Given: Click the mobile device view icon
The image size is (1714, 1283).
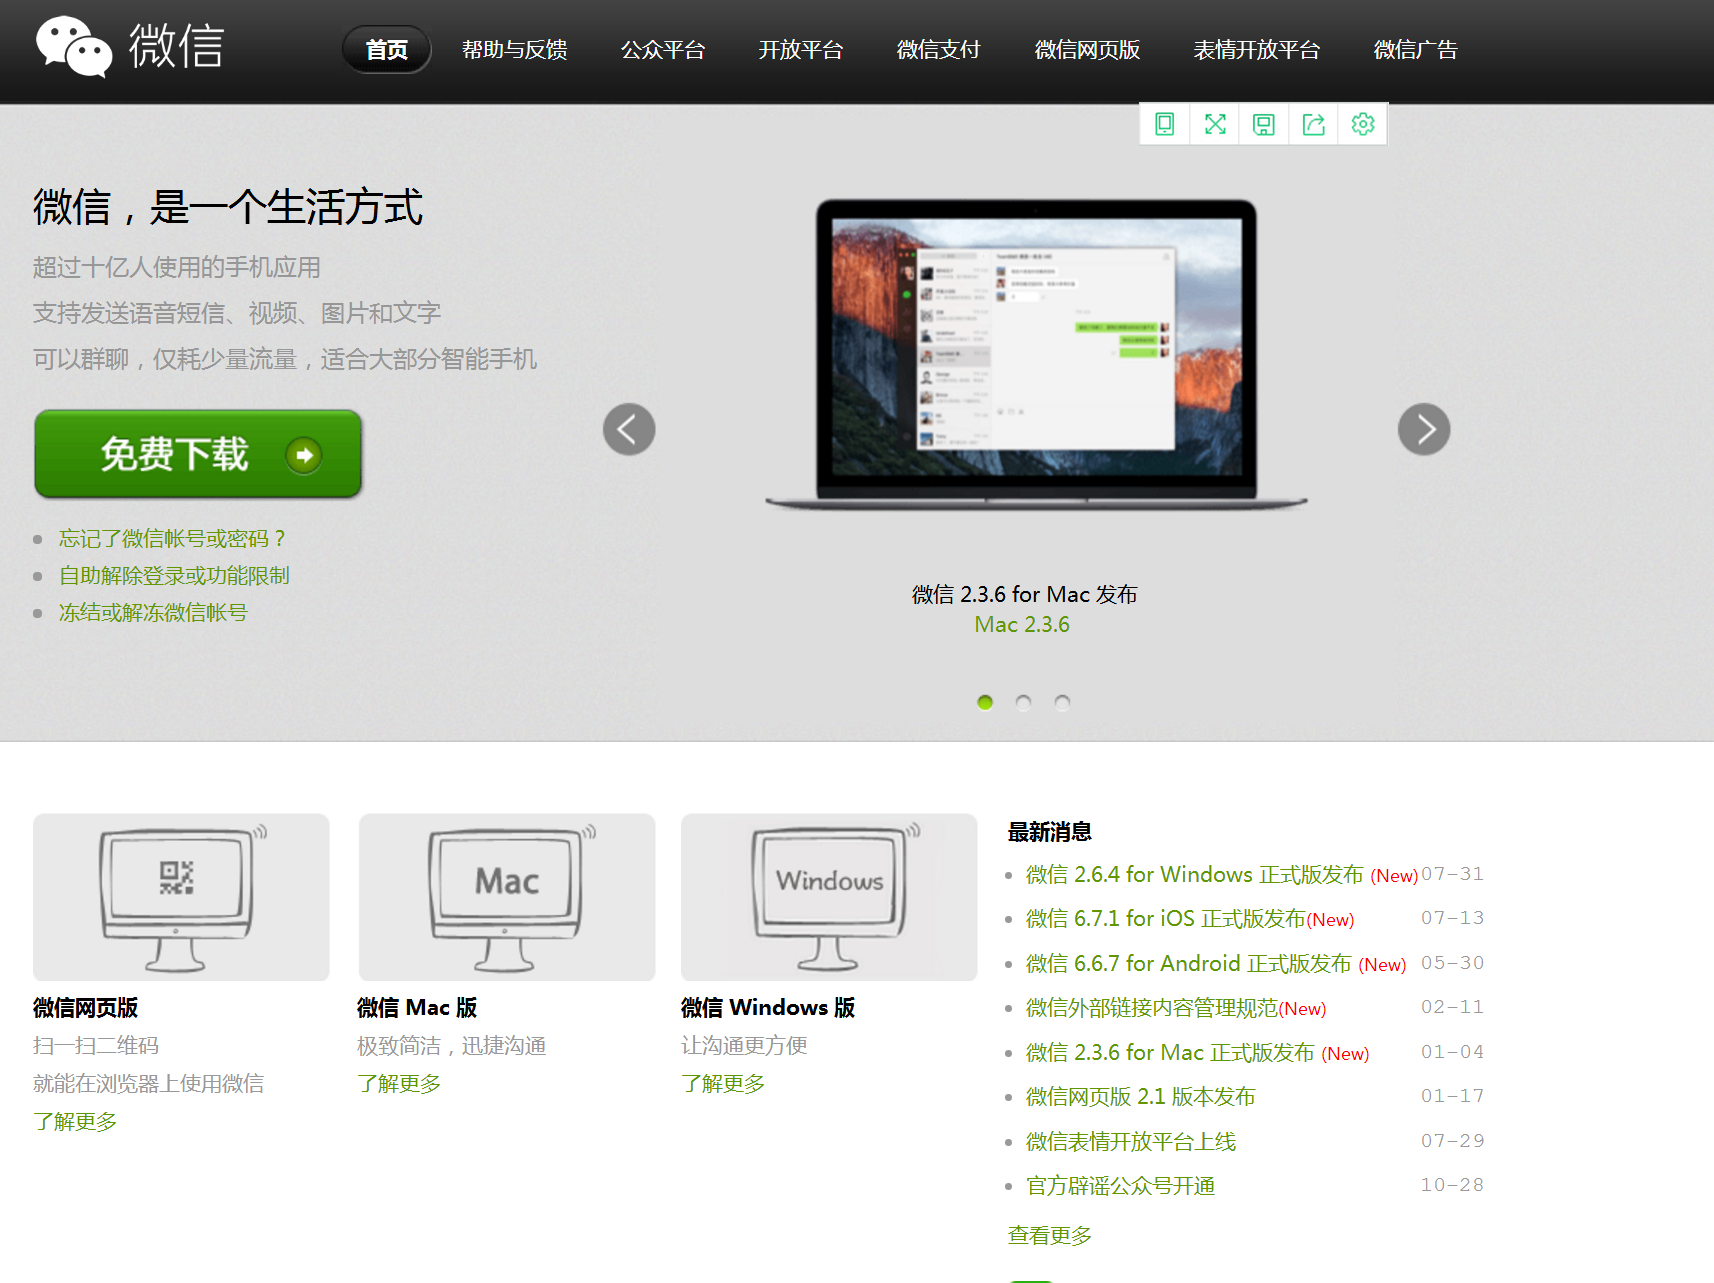Looking at the screenshot, I should (1163, 123).
